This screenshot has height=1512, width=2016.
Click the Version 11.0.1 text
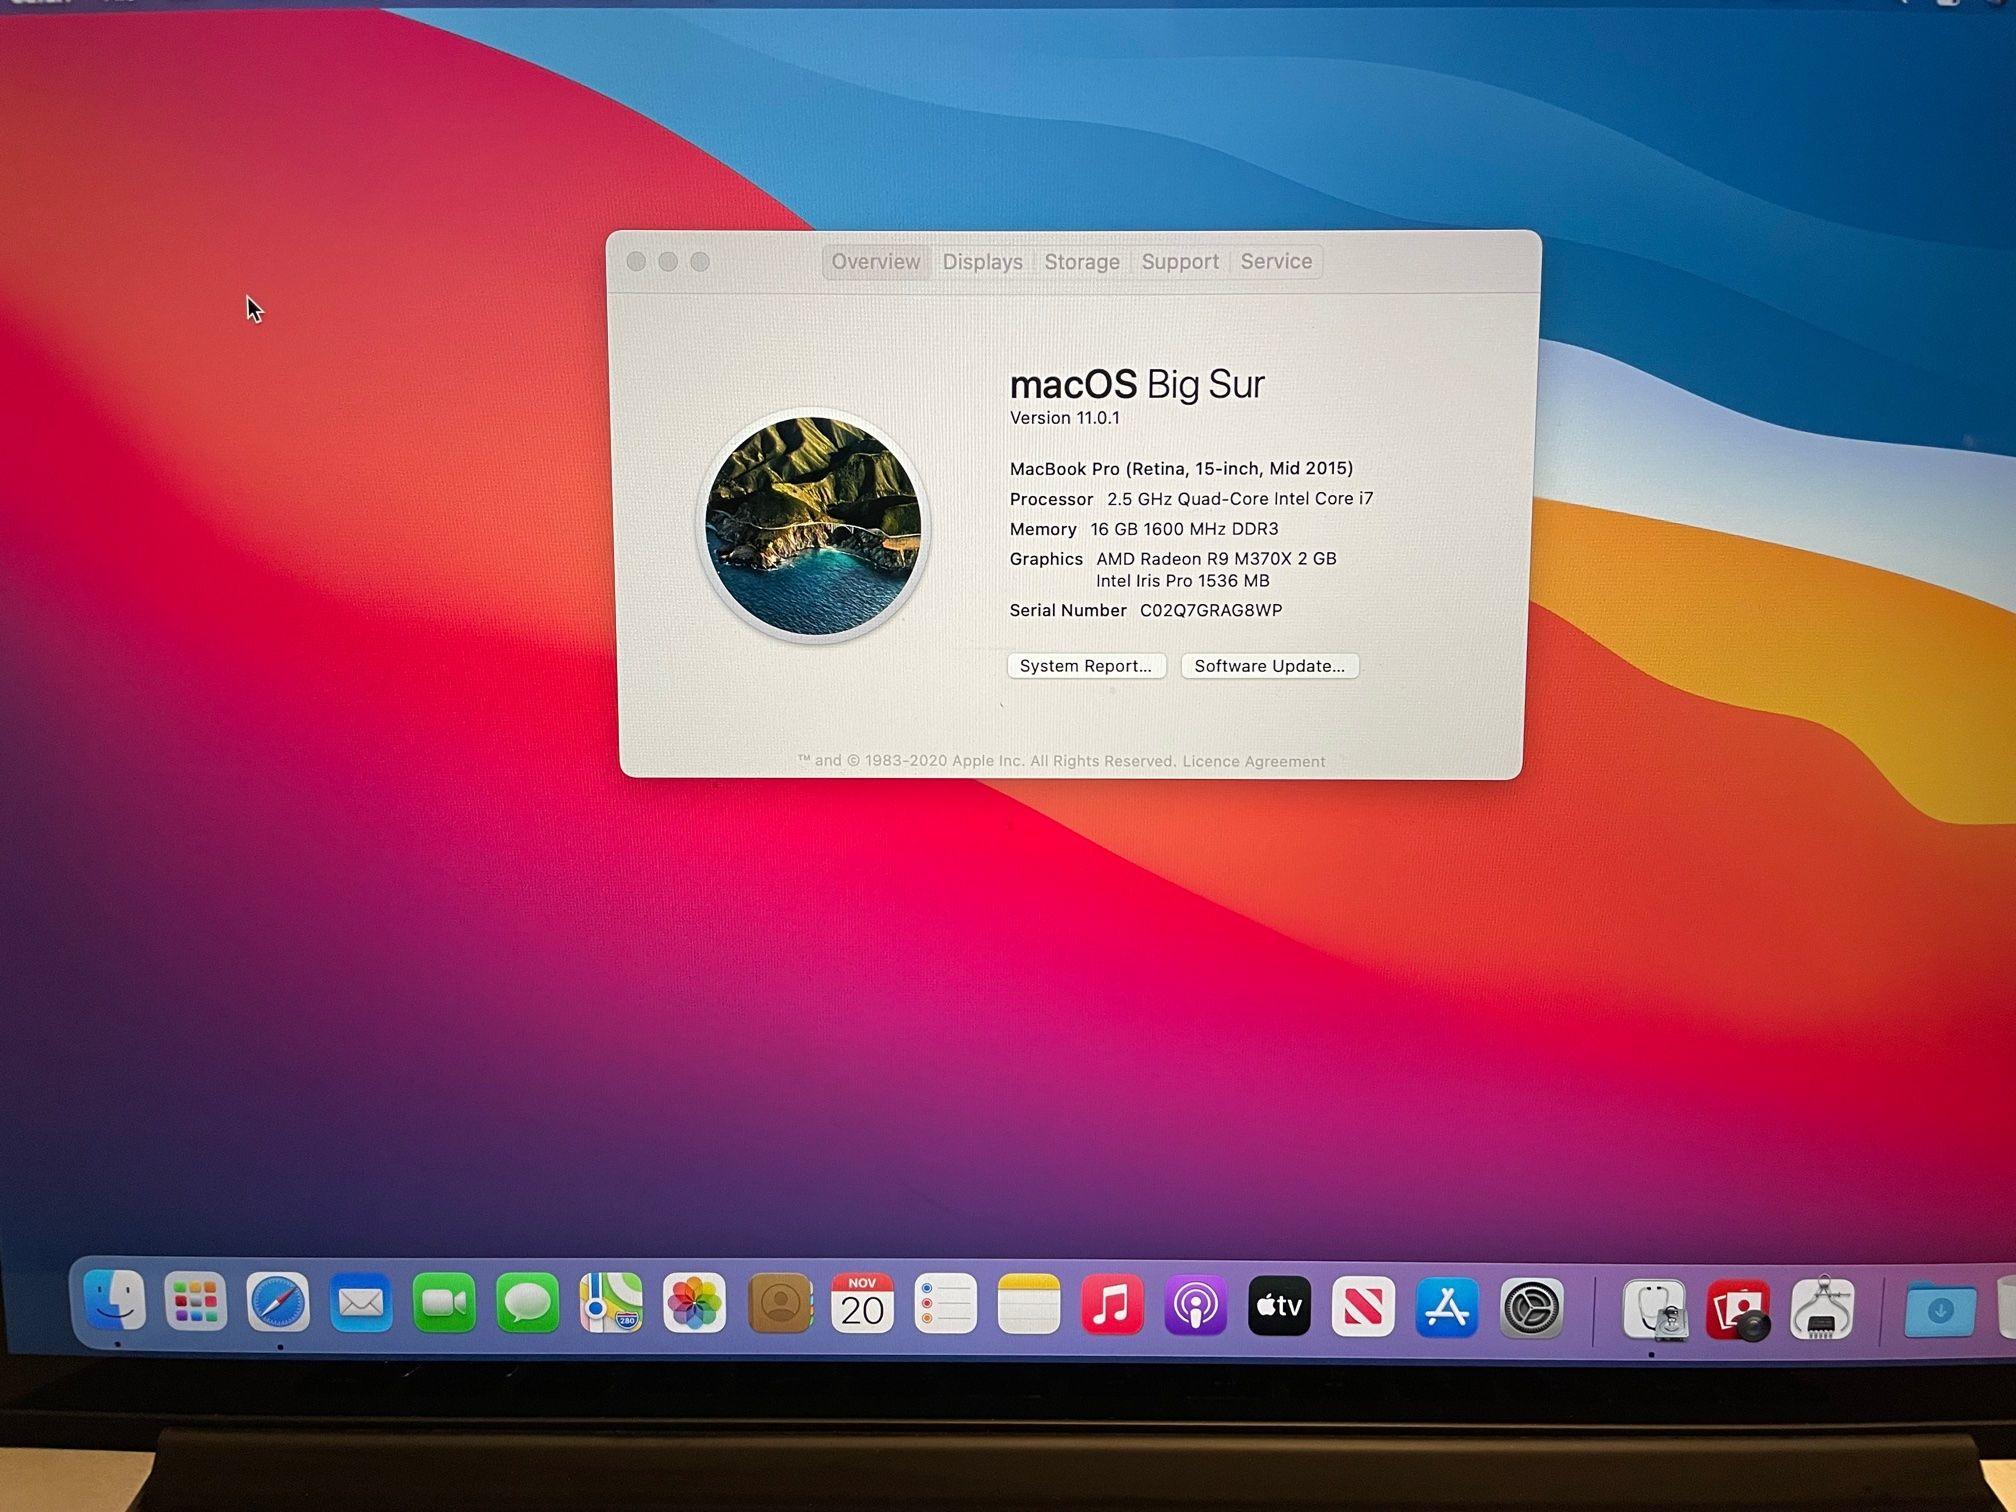(1065, 418)
